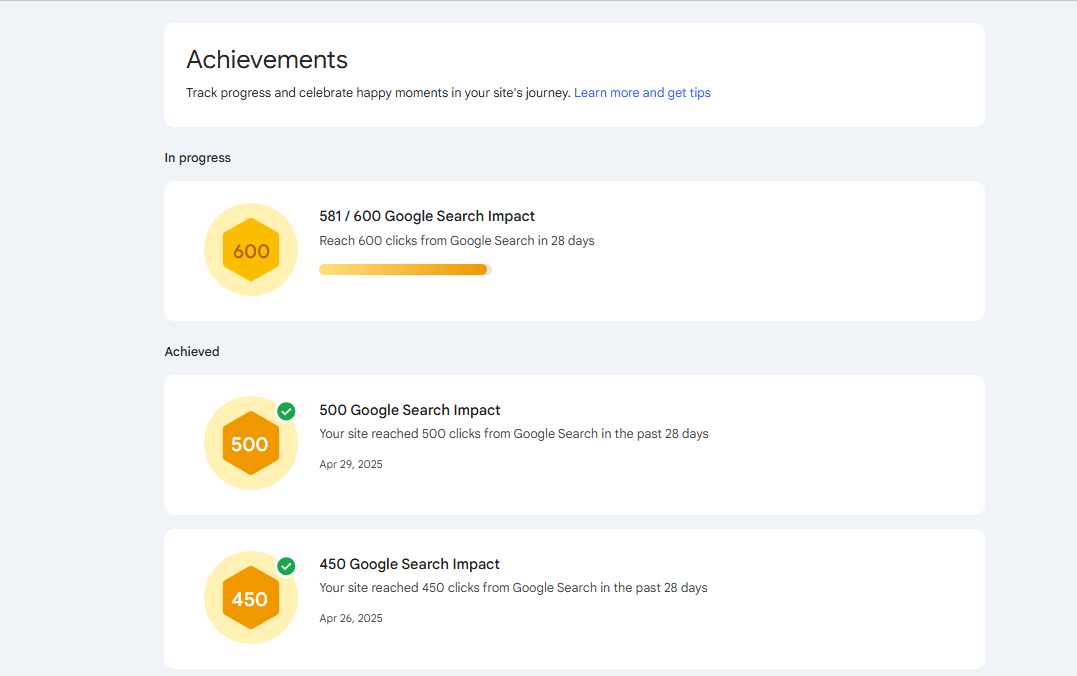Image resolution: width=1077 pixels, height=676 pixels.
Task: Click the unfilled end of progress bar
Action: point(489,269)
